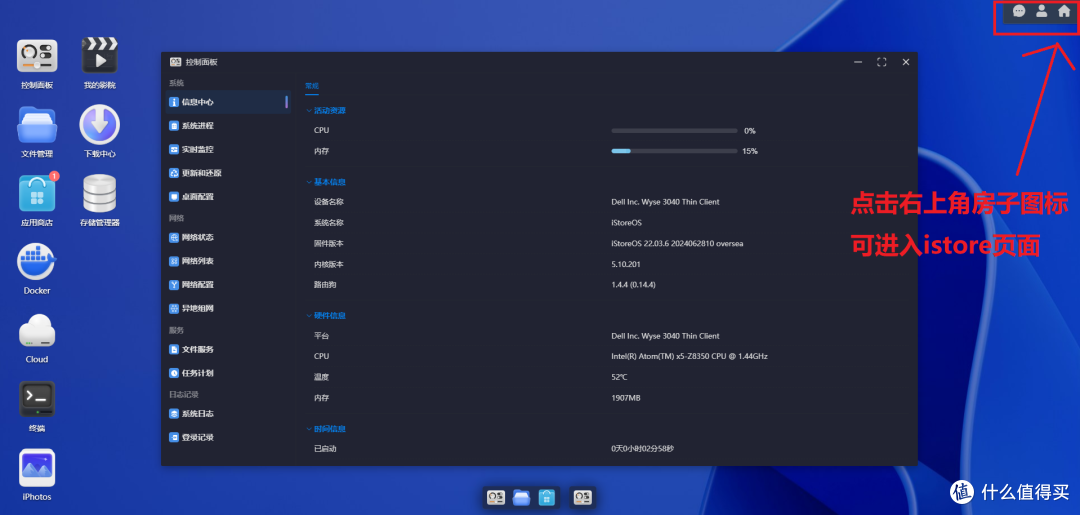Click the app store bag in the dock
Viewport: 1080px width, 515px height.
pos(546,497)
